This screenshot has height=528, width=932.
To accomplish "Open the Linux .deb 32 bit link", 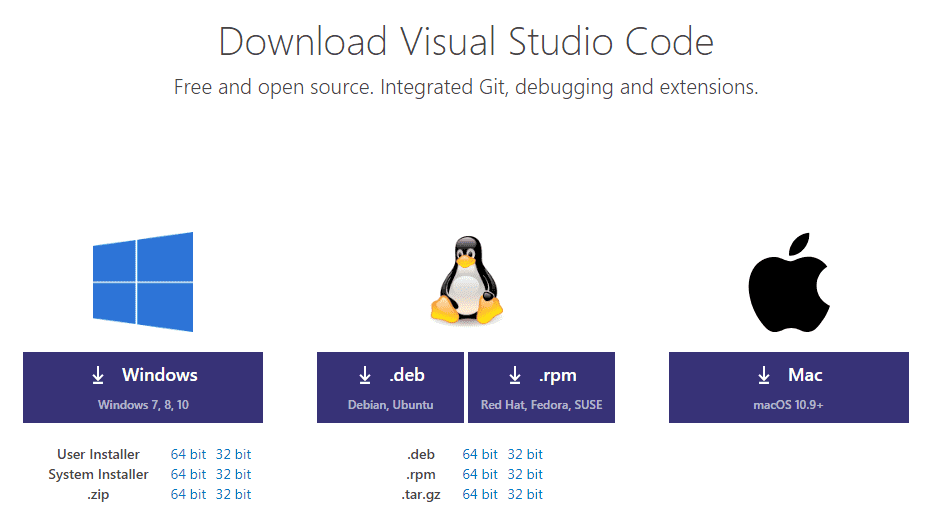I will click(x=525, y=454).
